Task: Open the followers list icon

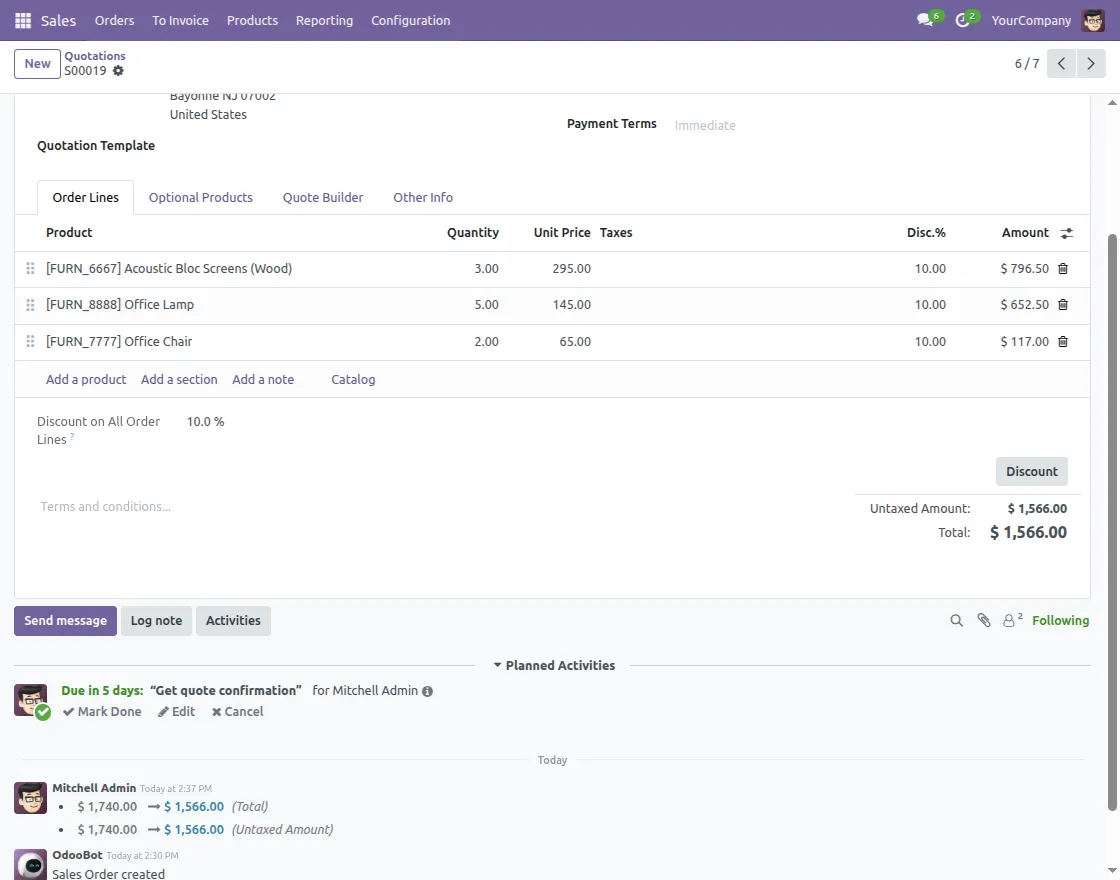Action: click(1012, 621)
